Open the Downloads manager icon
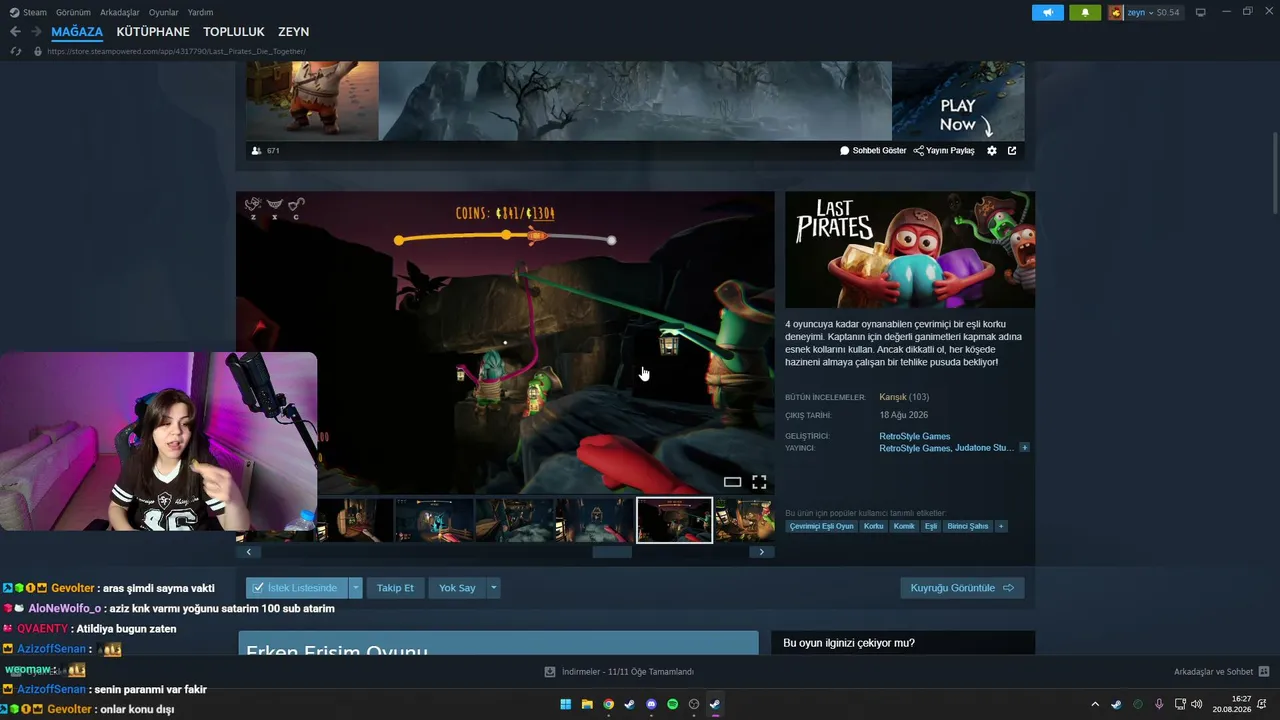This screenshot has height=720, width=1280. 550,672
